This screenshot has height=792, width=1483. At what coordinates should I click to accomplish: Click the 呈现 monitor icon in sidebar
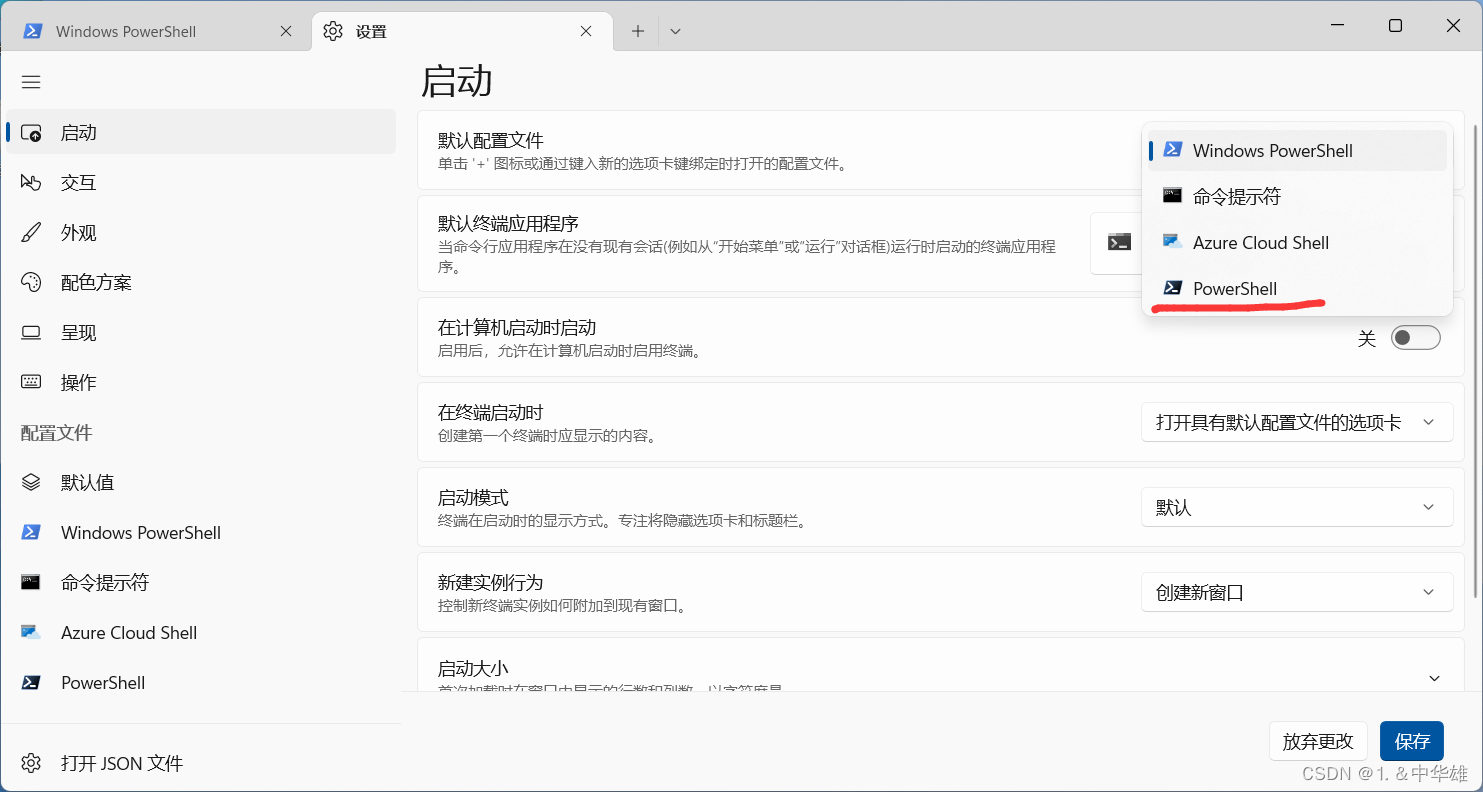pos(31,333)
